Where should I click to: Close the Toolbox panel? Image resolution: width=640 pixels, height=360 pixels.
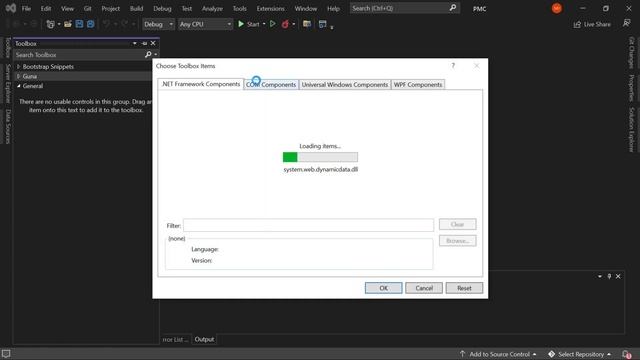(x=153, y=43)
